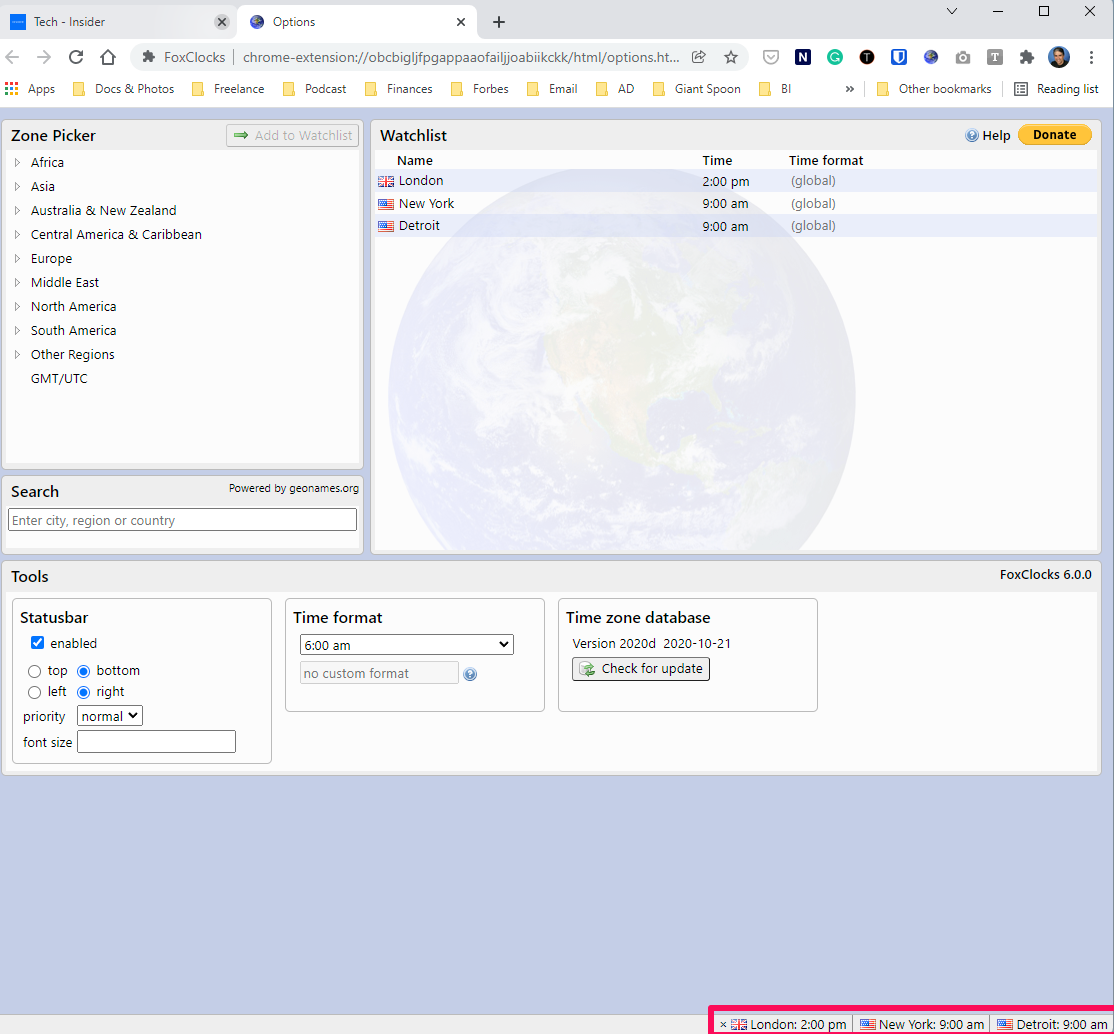The image size is (1114, 1034).
Task: Open Other bookmarks folder
Action: (x=934, y=89)
